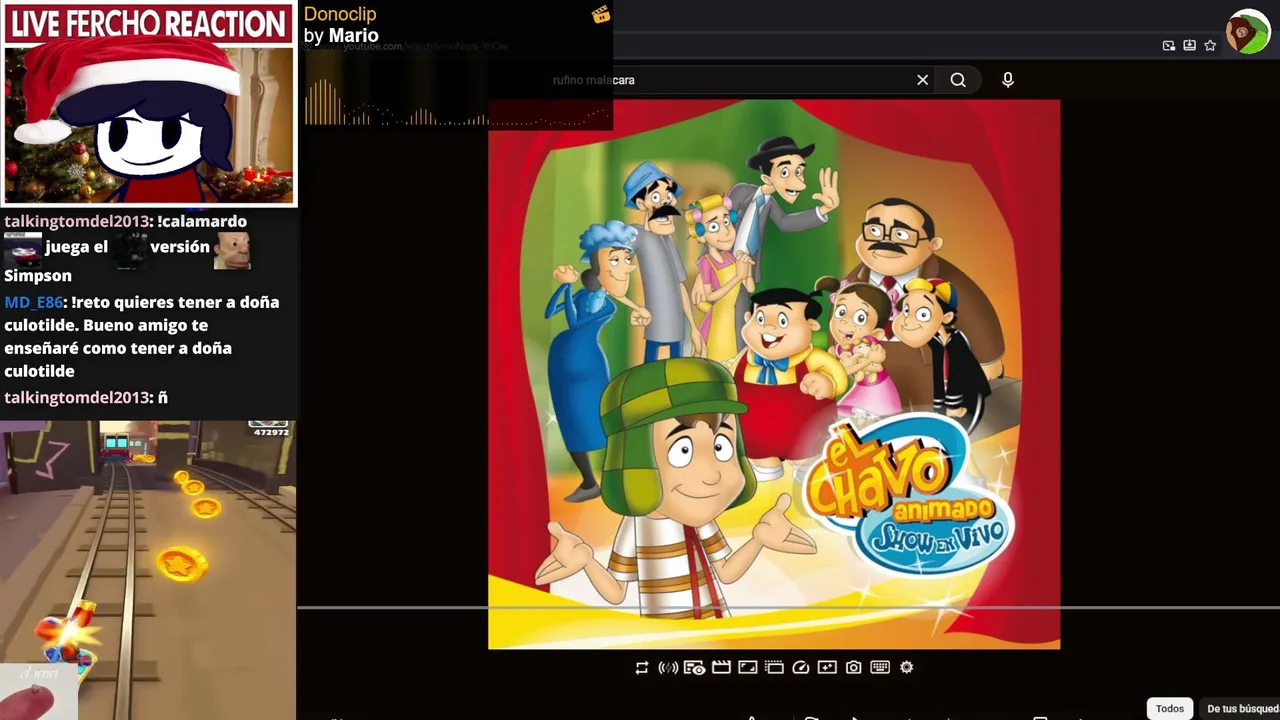Viewport: 1280px width, 720px height.
Task: Click the video progress bar
Action: point(788,606)
